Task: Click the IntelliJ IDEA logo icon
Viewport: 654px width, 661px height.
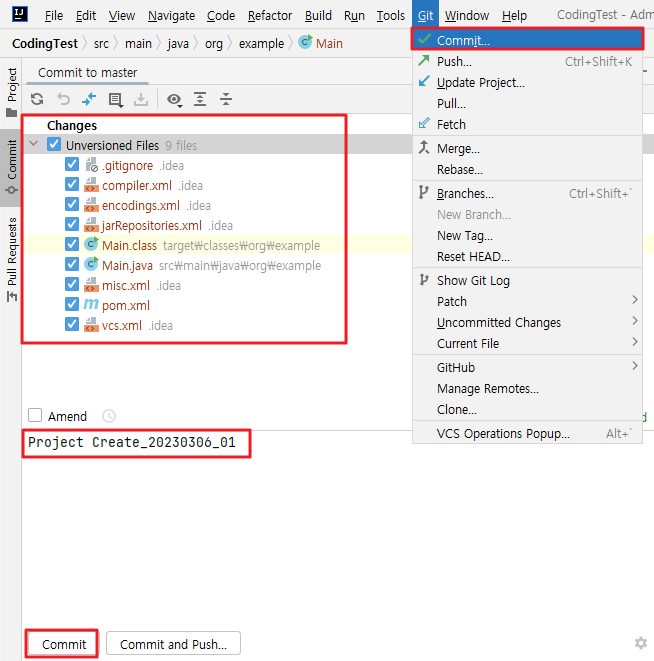Action: point(19,14)
